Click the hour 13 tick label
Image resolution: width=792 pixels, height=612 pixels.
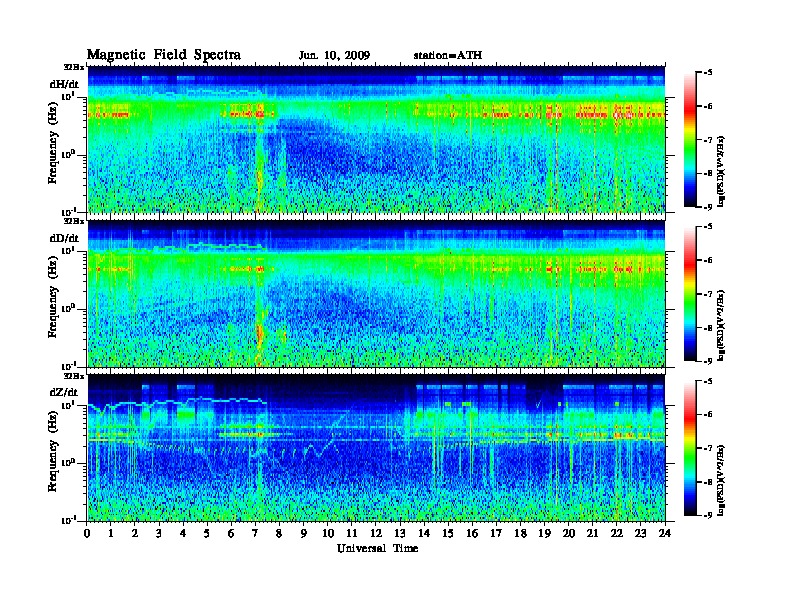click(x=400, y=533)
